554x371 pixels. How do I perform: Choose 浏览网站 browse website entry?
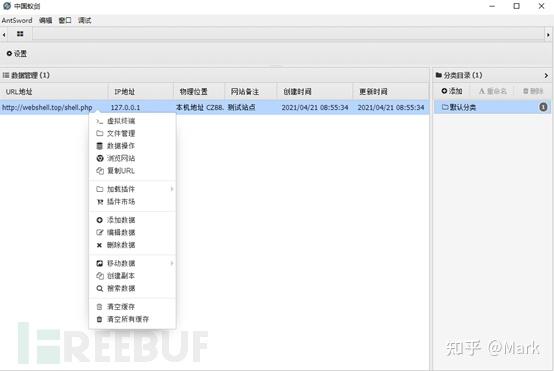click(132, 158)
